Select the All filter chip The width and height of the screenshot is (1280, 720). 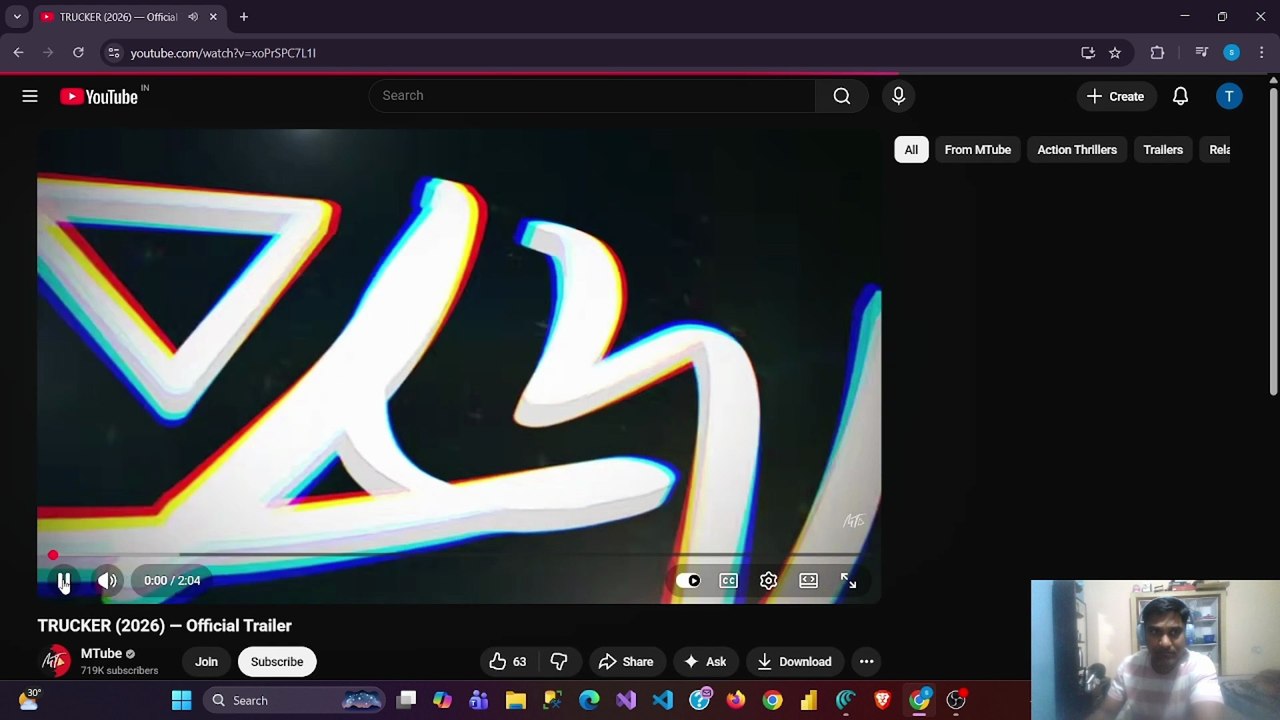tap(911, 150)
